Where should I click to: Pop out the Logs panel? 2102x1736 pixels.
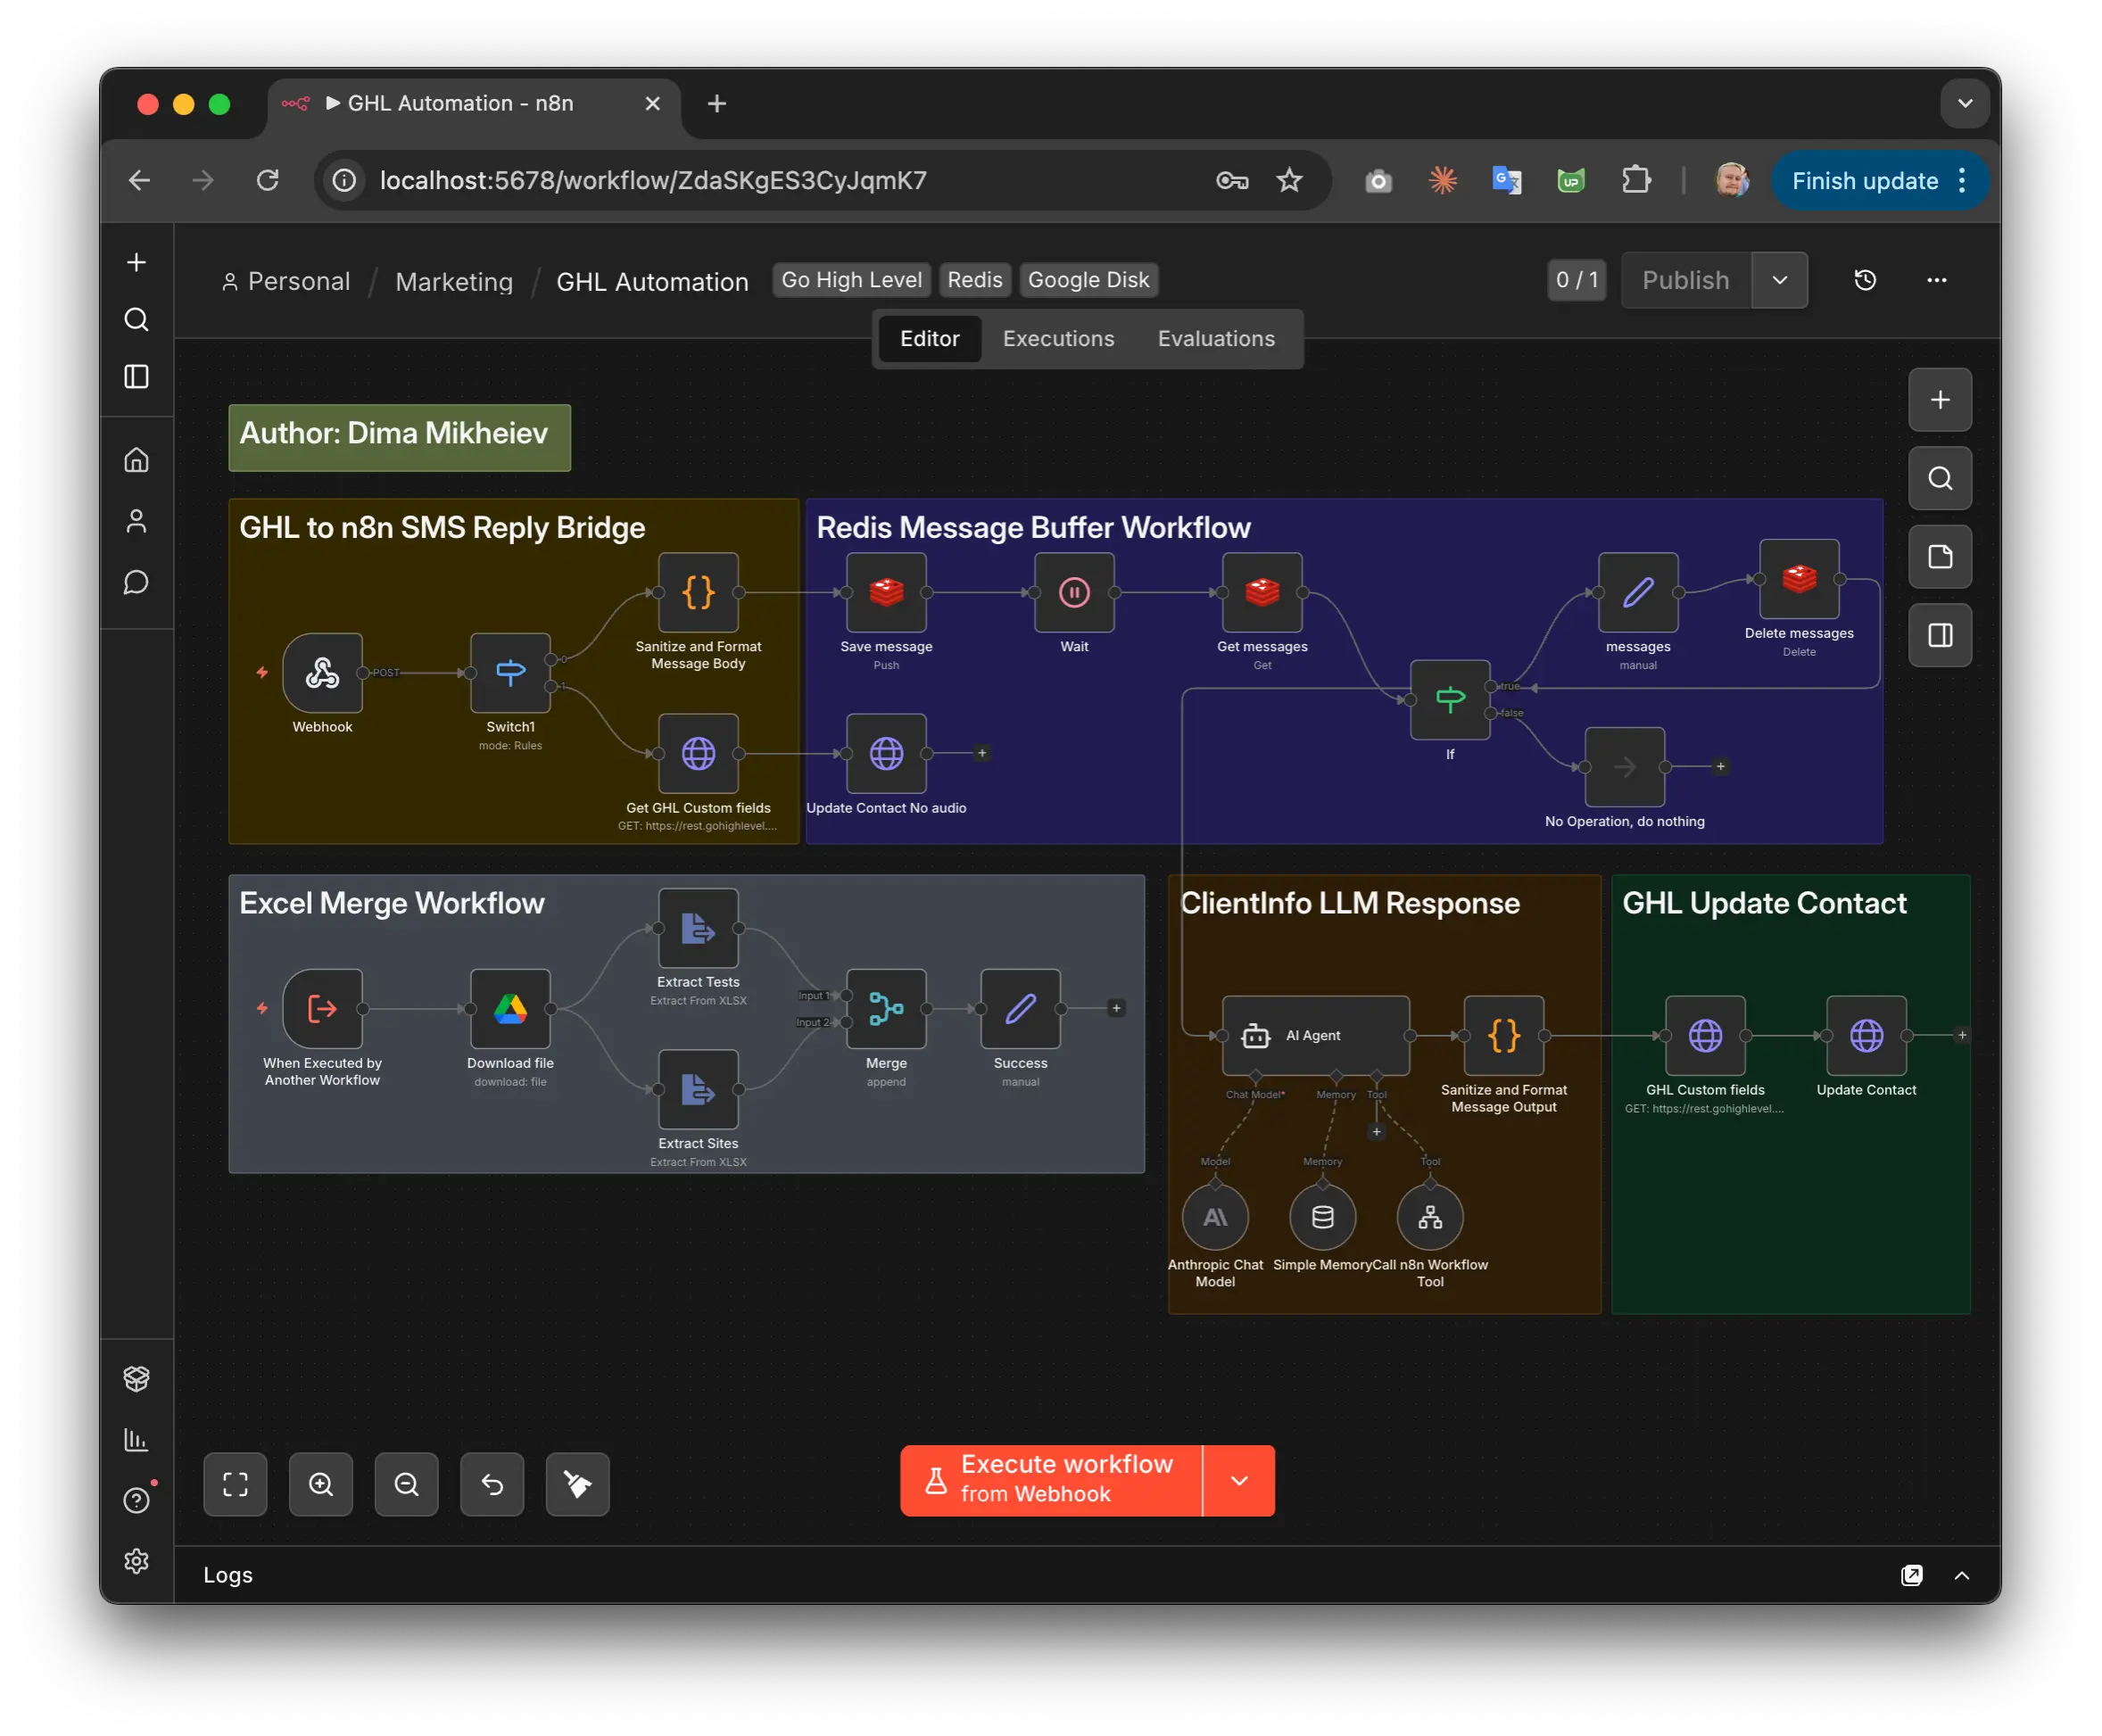coord(1911,1575)
